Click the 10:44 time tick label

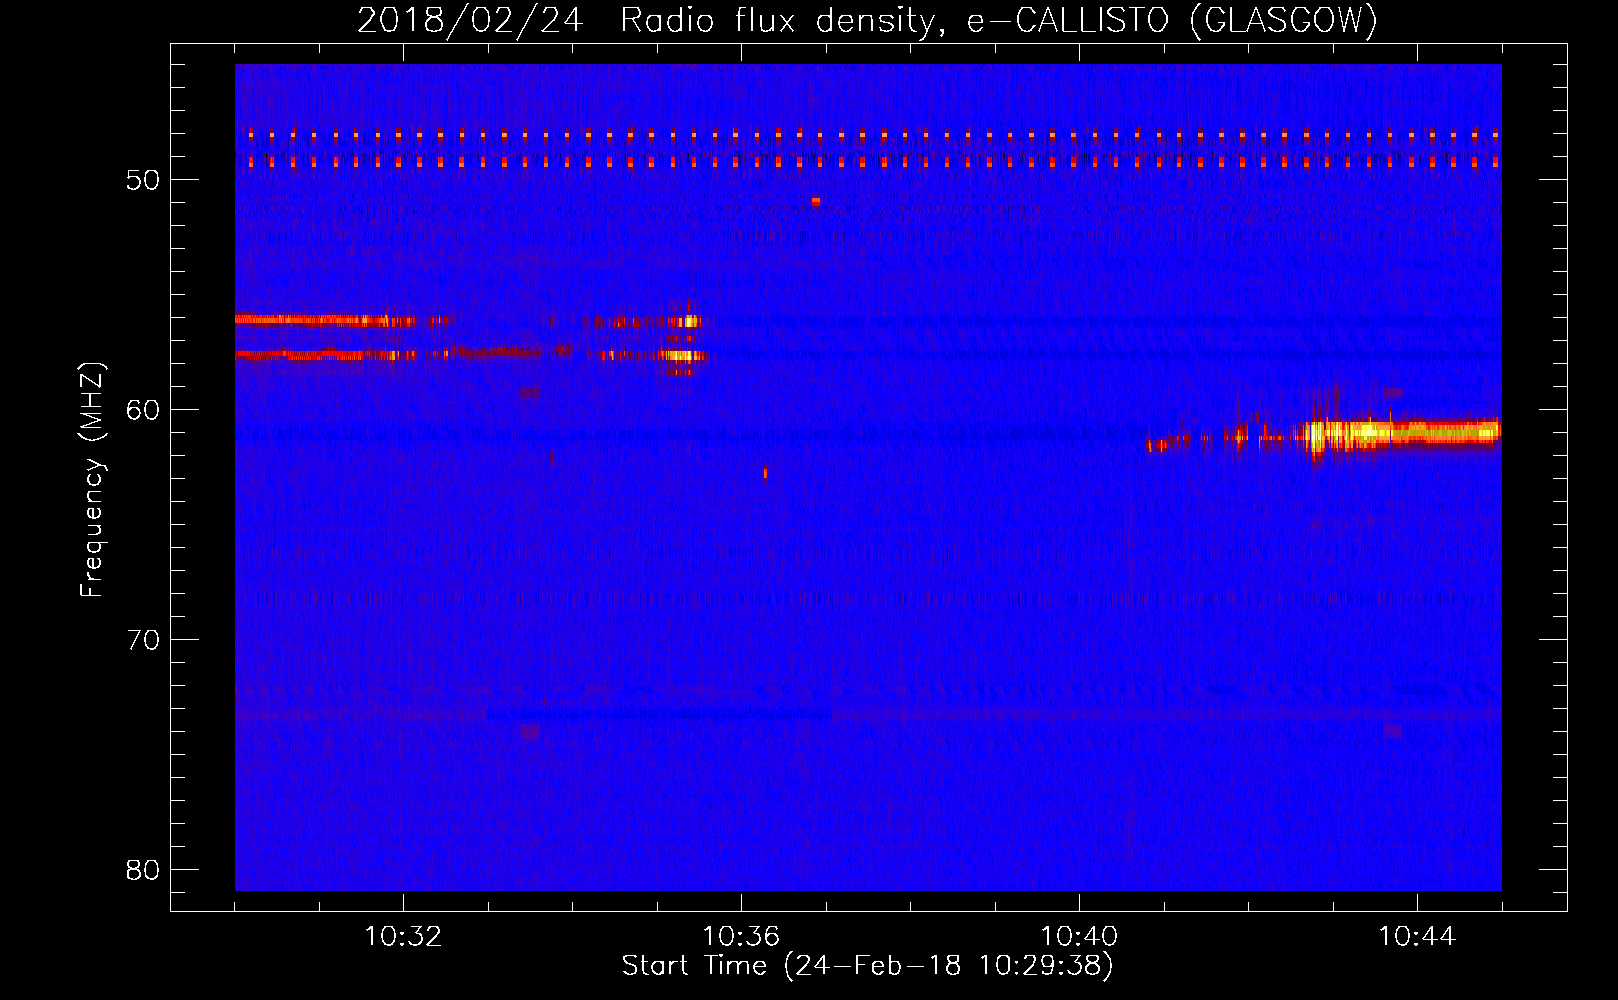tap(1417, 937)
